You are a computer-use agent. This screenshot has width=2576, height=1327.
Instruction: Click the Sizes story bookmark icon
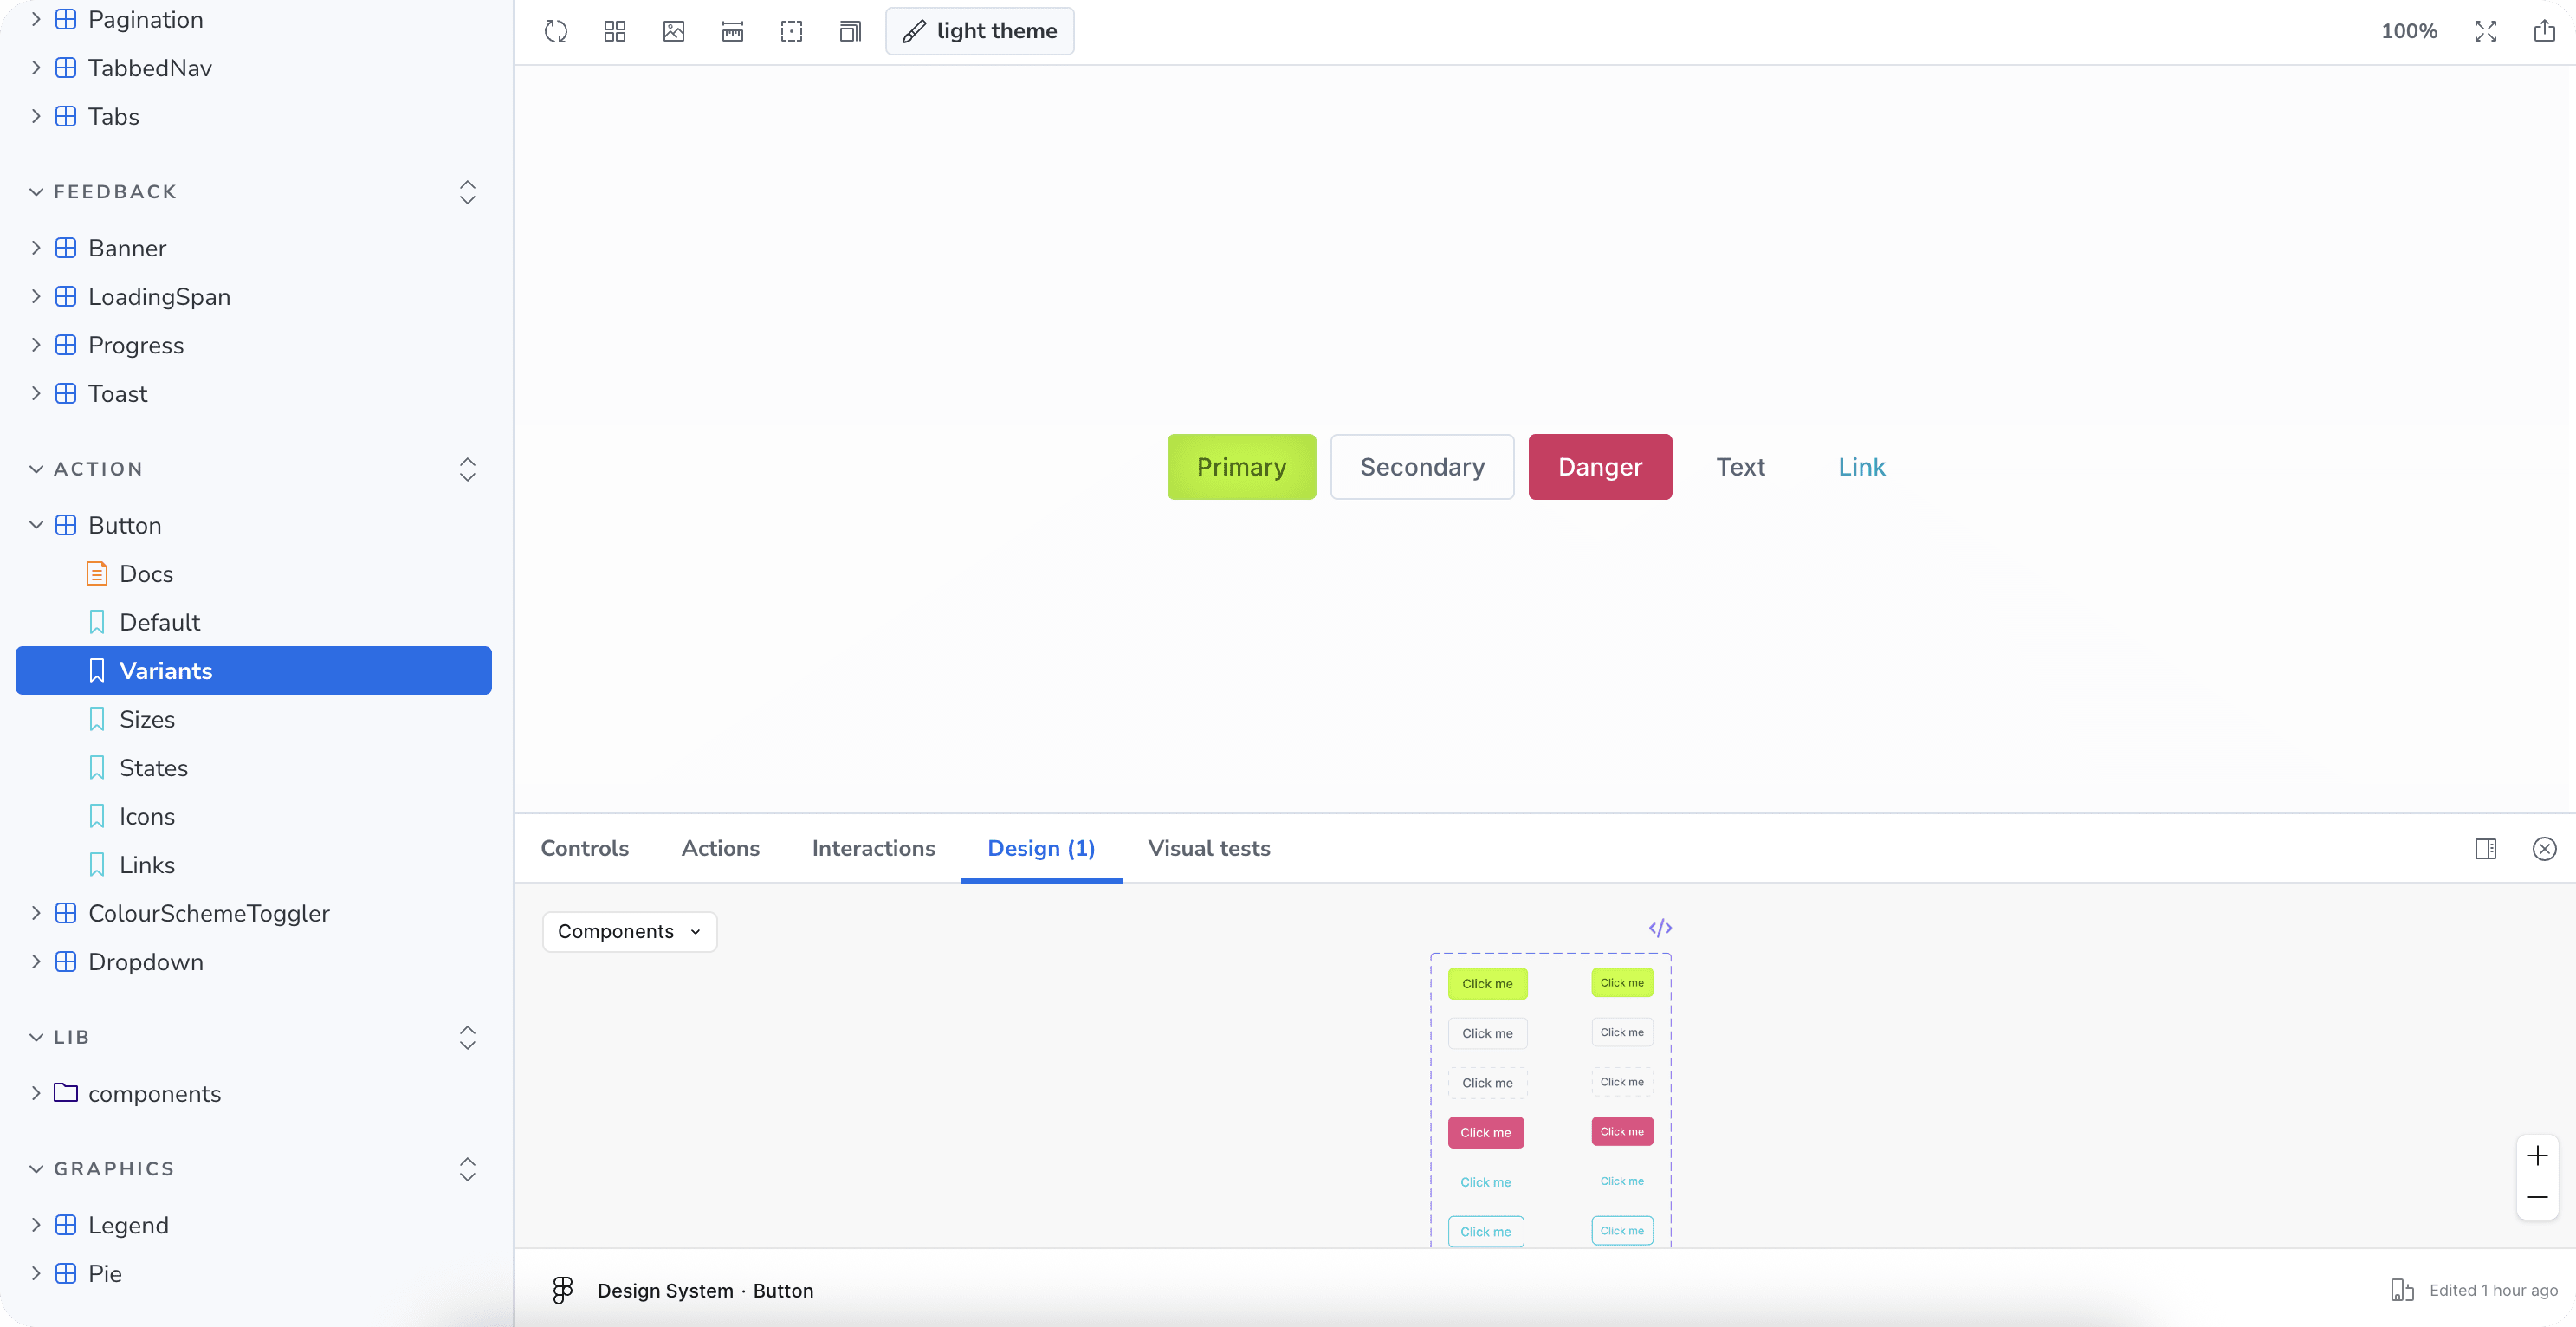click(97, 719)
